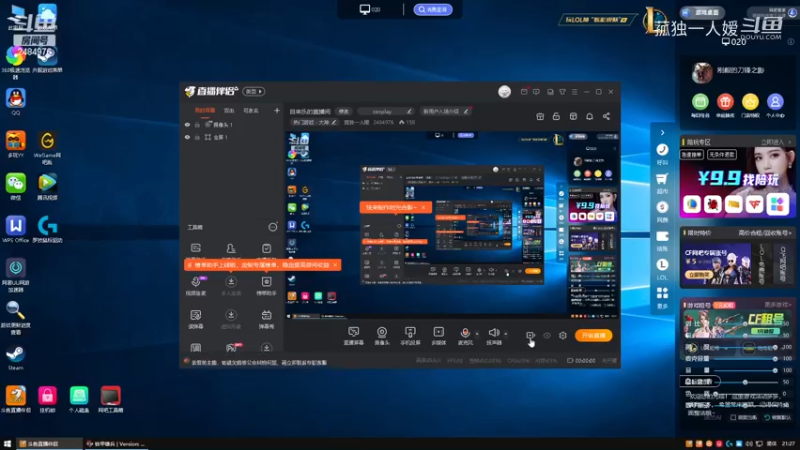
Task: Toggle preview eye icon beside settings gear
Action: click(x=547, y=335)
